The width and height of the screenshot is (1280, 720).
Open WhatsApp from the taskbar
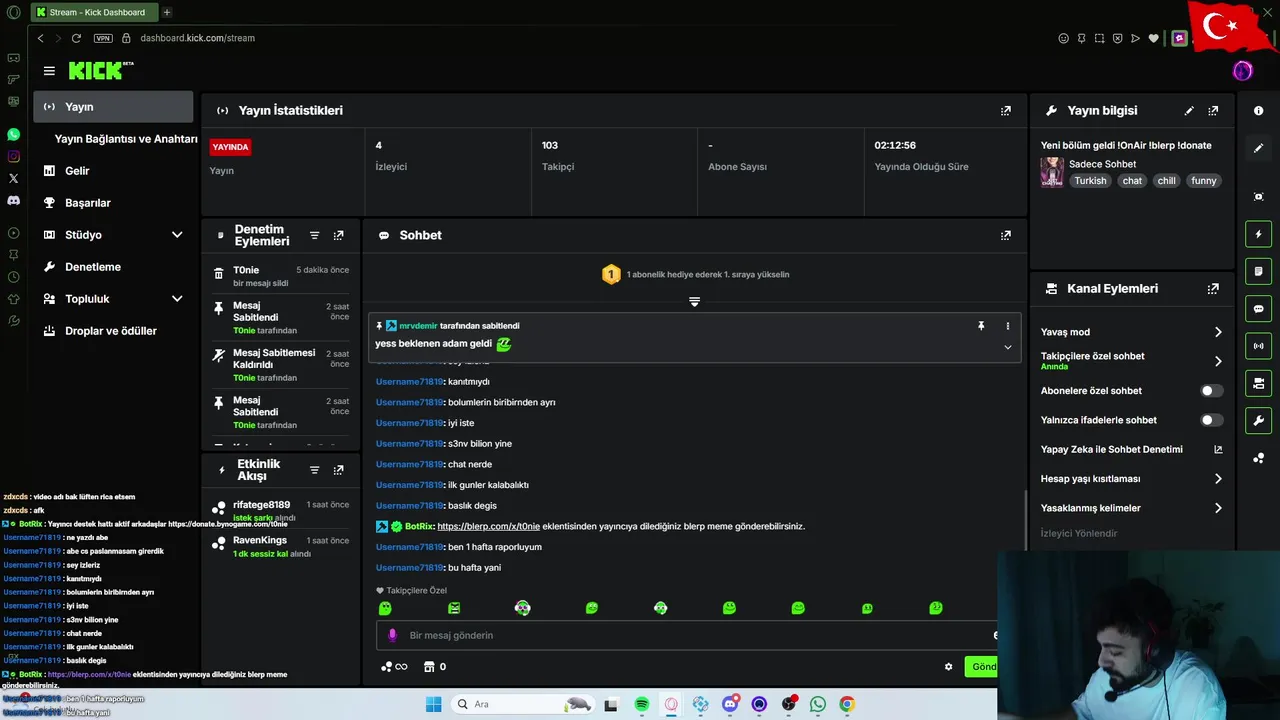pos(818,704)
